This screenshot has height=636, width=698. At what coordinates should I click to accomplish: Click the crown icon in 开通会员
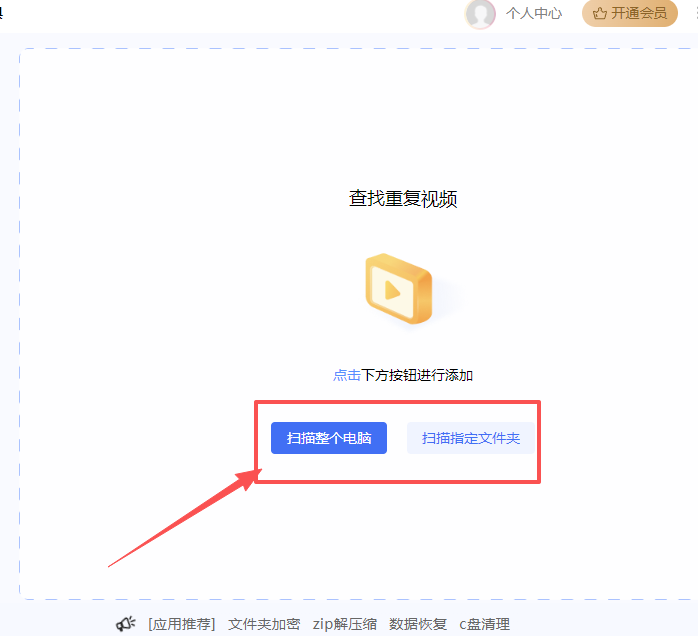pos(600,14)
